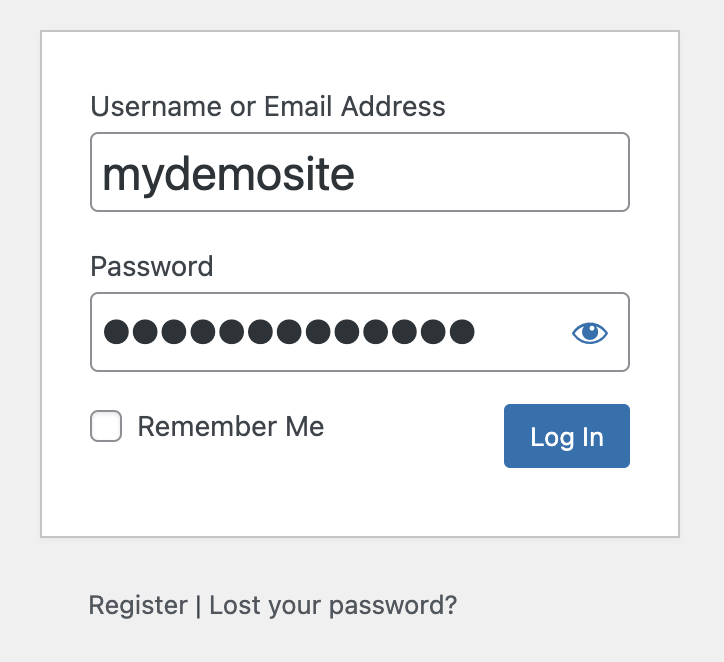Click the empty space after mydemosite in the username box
724x662 pixels.
(x=489, y=173)
